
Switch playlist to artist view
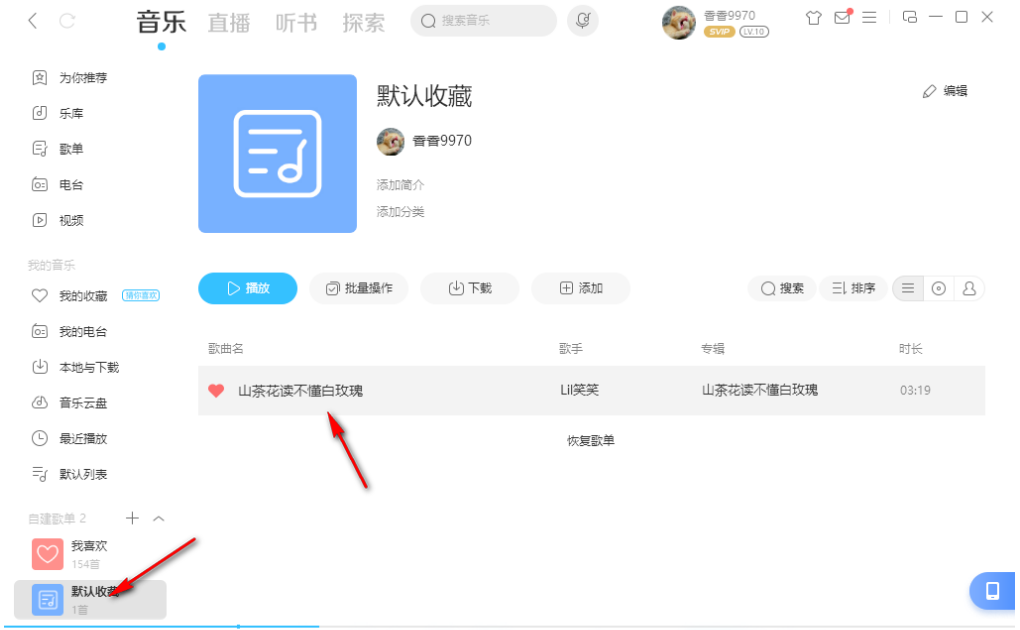click(x=969, y=288)
